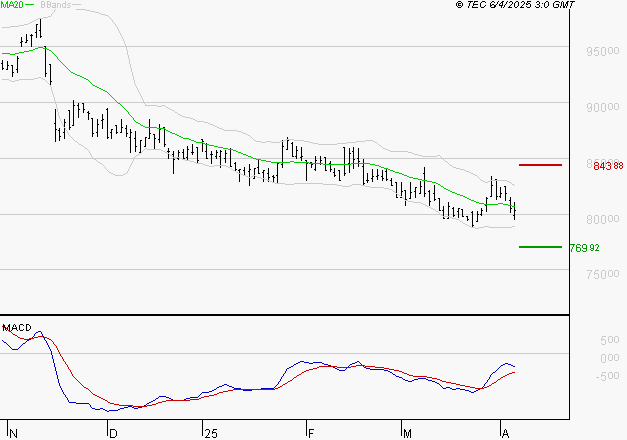Click the A month marker on time axis

505,434
